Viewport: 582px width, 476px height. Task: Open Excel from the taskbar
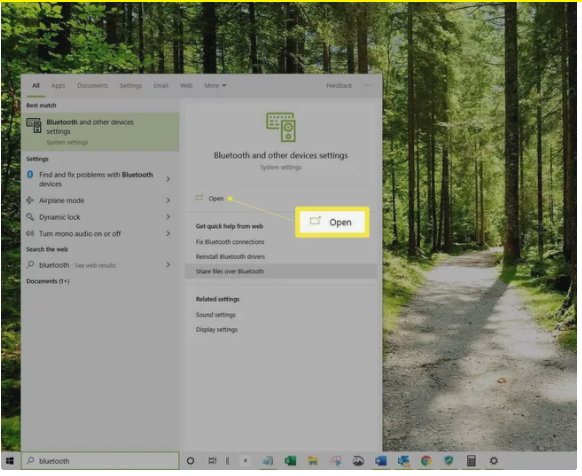tap(290, 461)
